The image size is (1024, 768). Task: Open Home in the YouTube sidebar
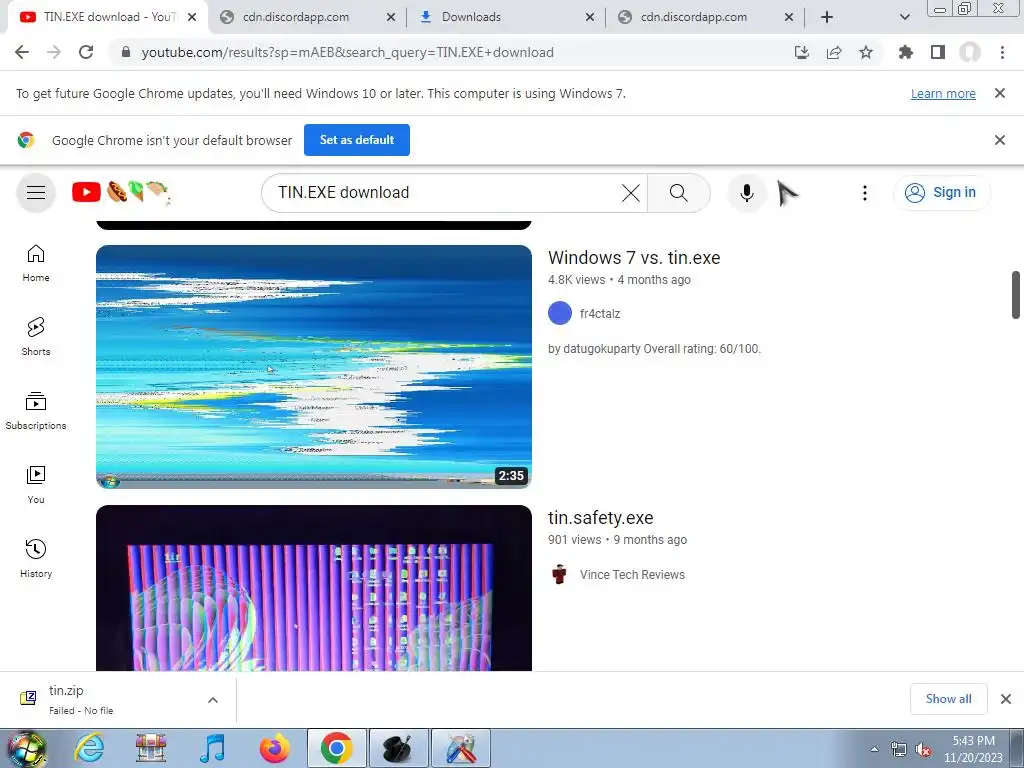point(36,263)
